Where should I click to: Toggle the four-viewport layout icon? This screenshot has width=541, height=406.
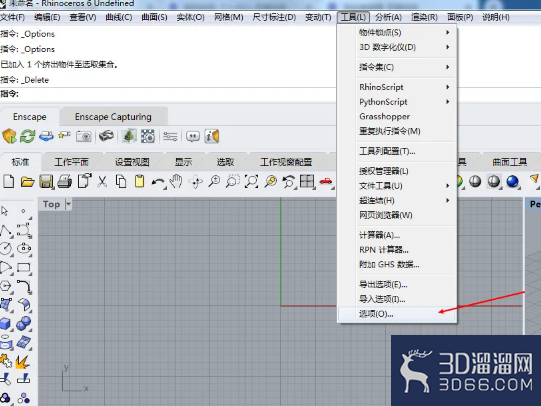(307, 181)
